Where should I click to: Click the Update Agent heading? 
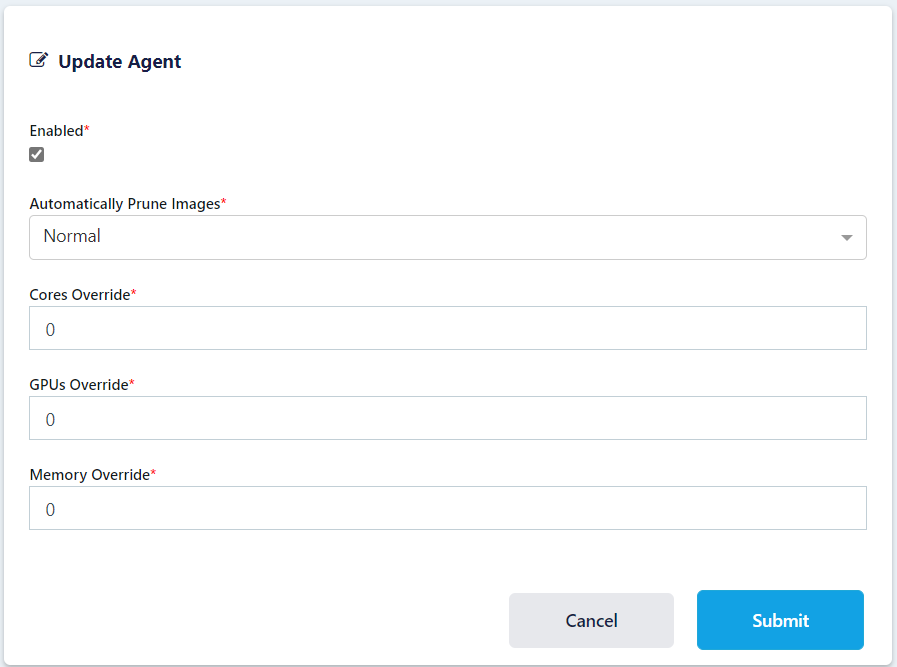pos(117,61)
